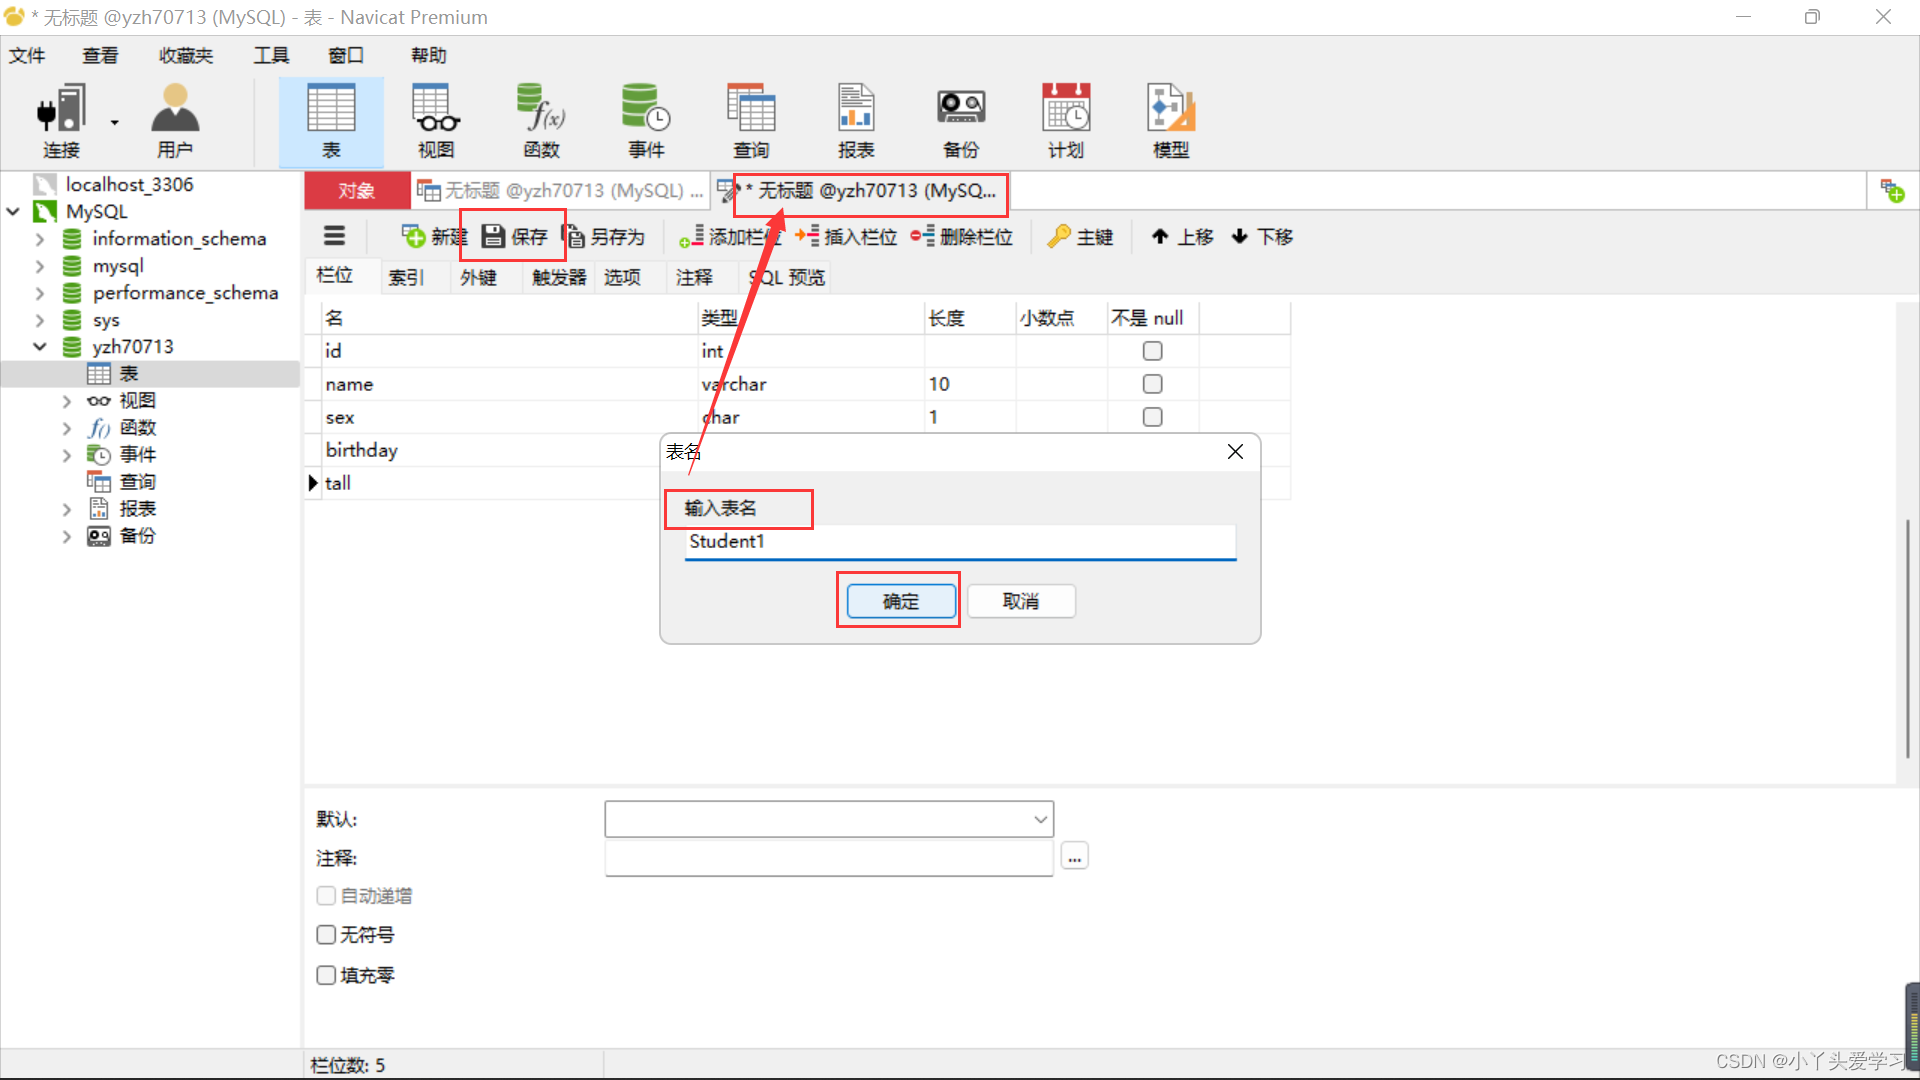Viewport: 1920px width, 1080px height.
Task: Click the 取消 (Cancel) button in dialog
Action: click(x=1021, y=601)
